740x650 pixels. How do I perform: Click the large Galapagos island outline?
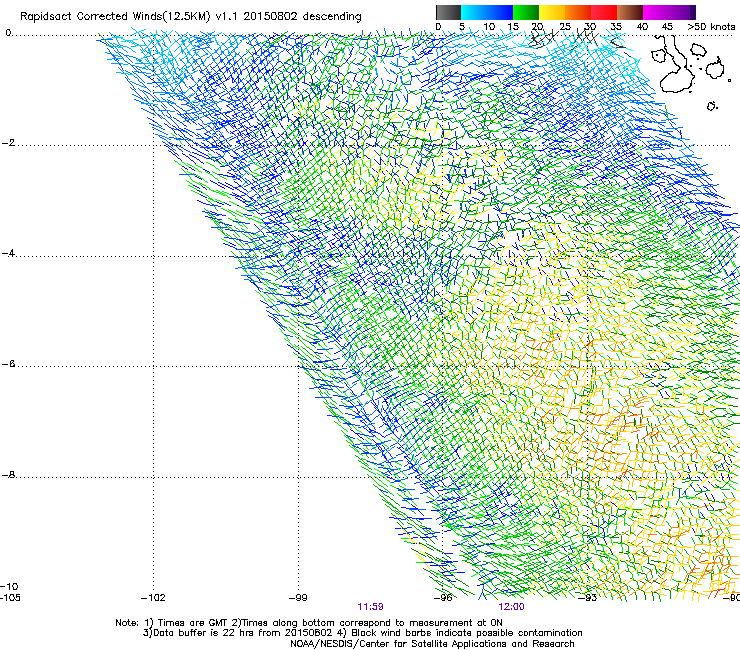[677, 66]
